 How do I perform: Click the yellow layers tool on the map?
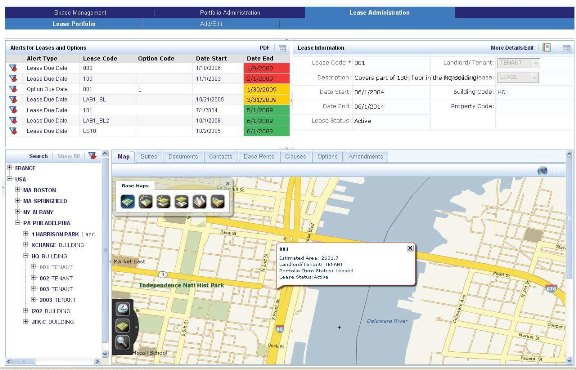click(123, 326)
